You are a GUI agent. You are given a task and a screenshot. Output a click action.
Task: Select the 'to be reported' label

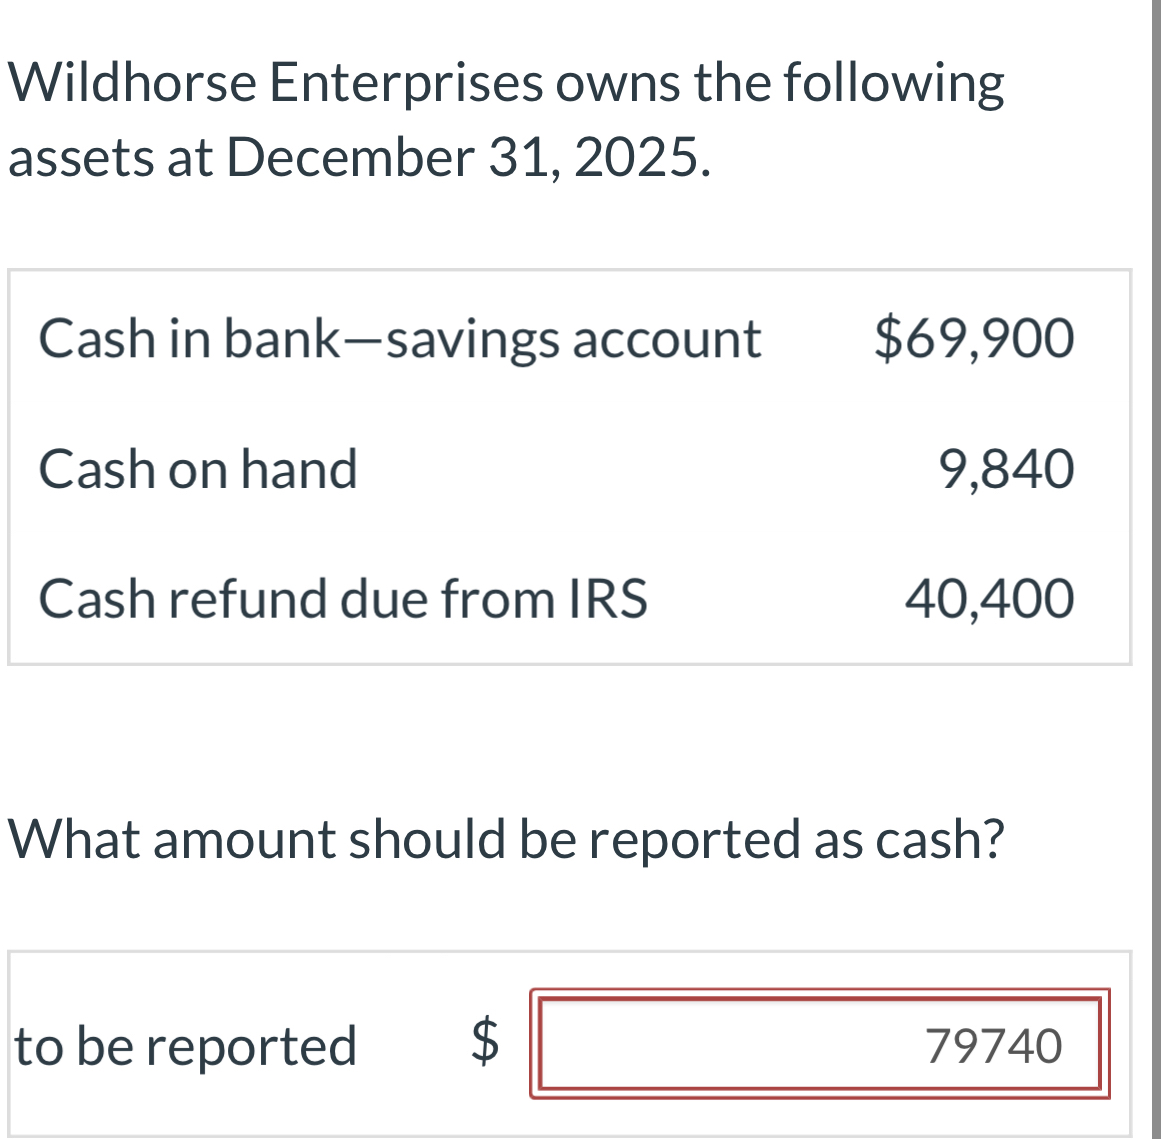pos(185,1045)
